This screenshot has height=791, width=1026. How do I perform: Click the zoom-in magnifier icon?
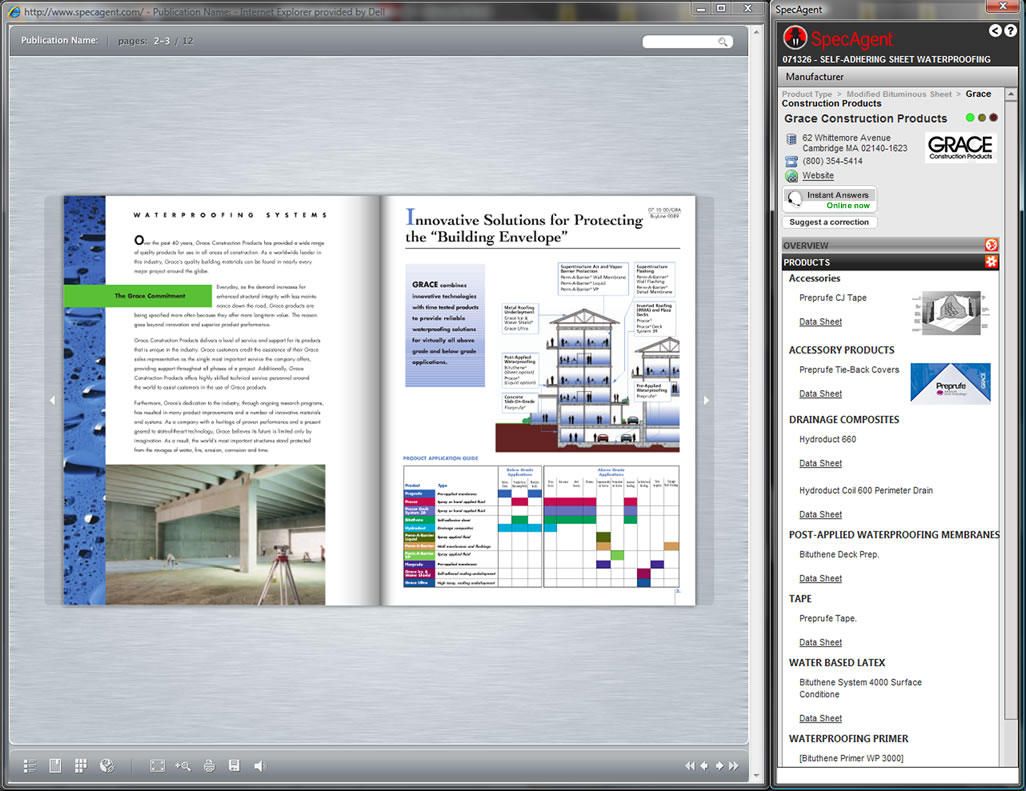pyautogui.click(x=183, y=765)
